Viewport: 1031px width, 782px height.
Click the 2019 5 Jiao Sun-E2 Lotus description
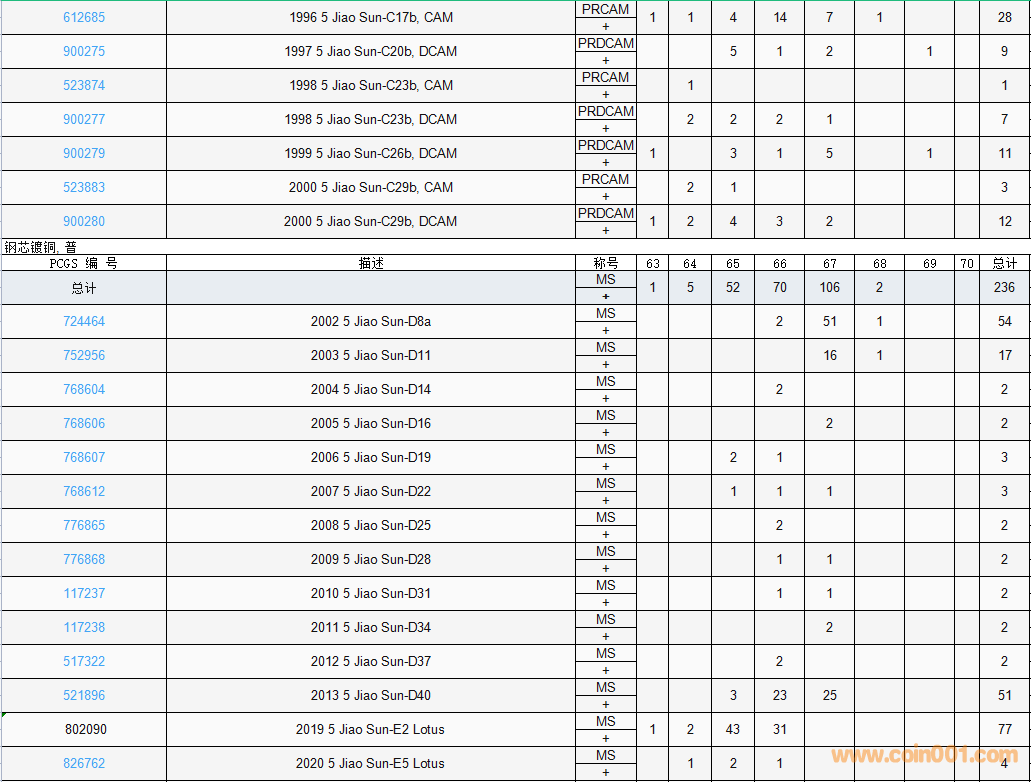pos(370,729)
